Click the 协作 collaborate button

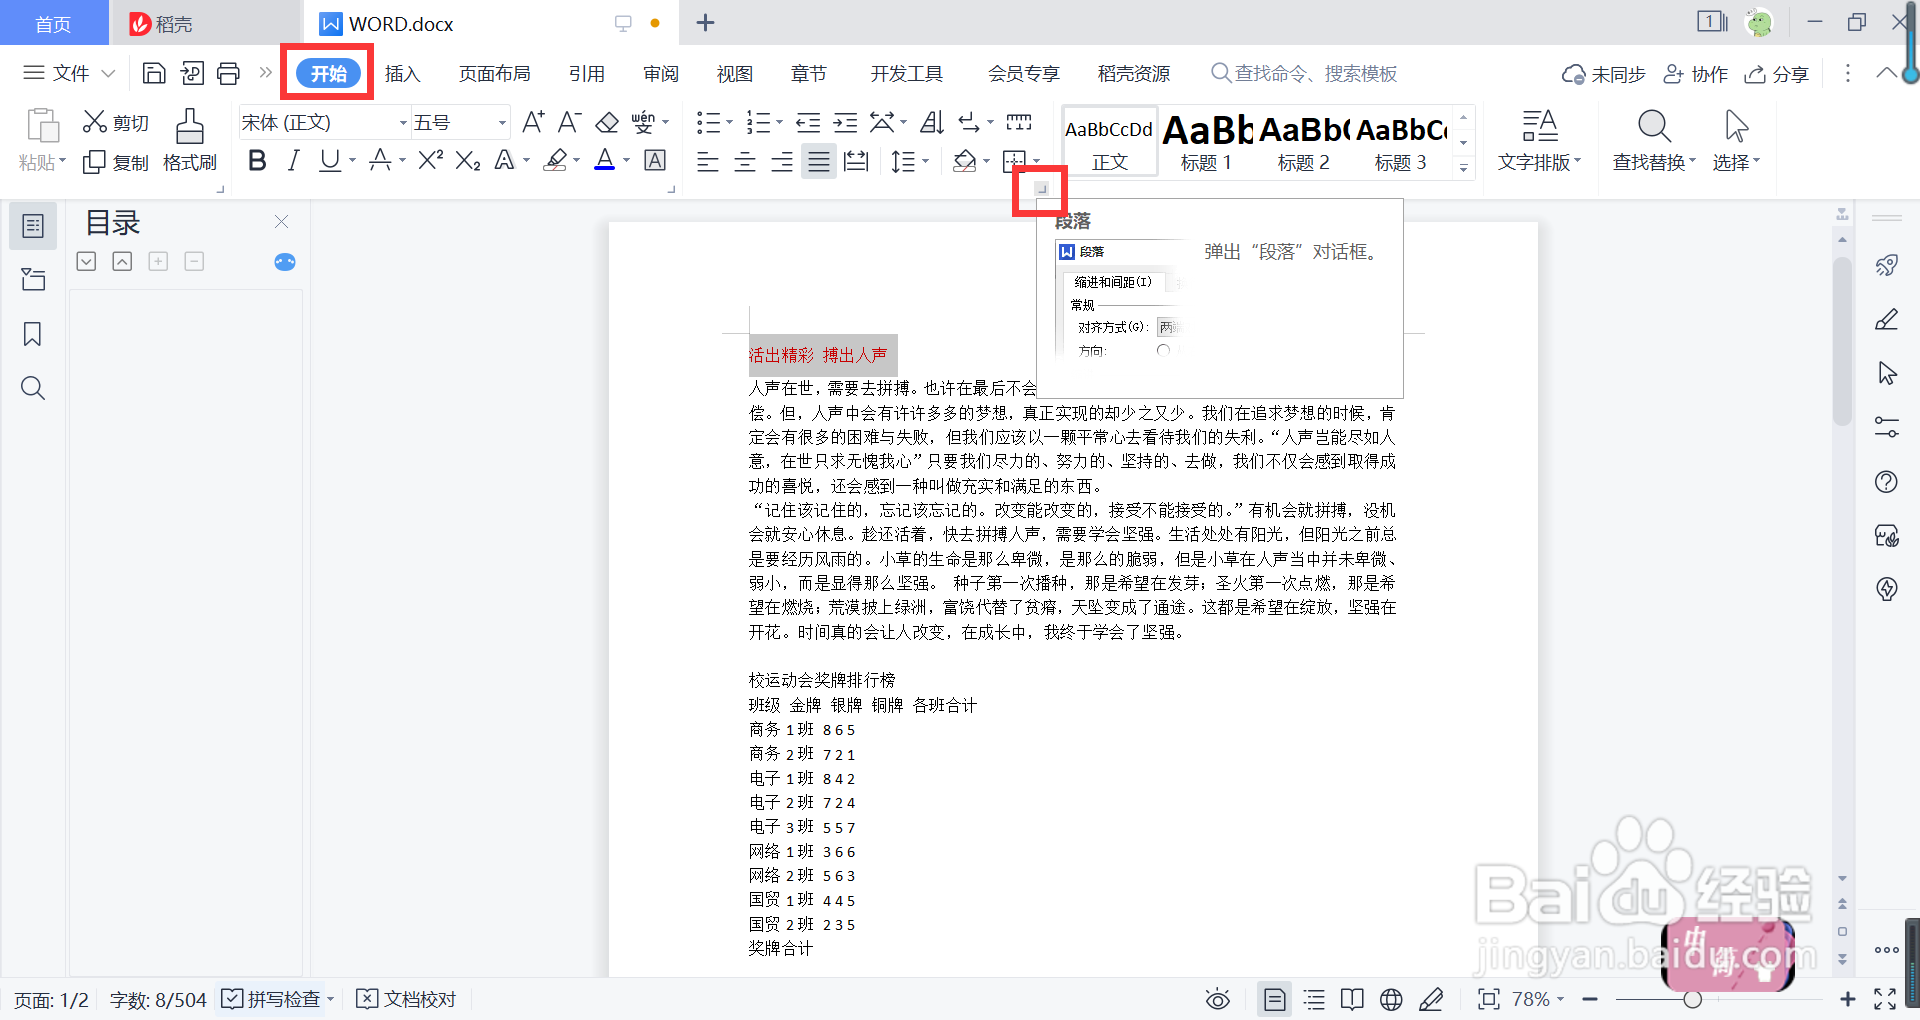pyautogui.click(x=1695, y=74)
